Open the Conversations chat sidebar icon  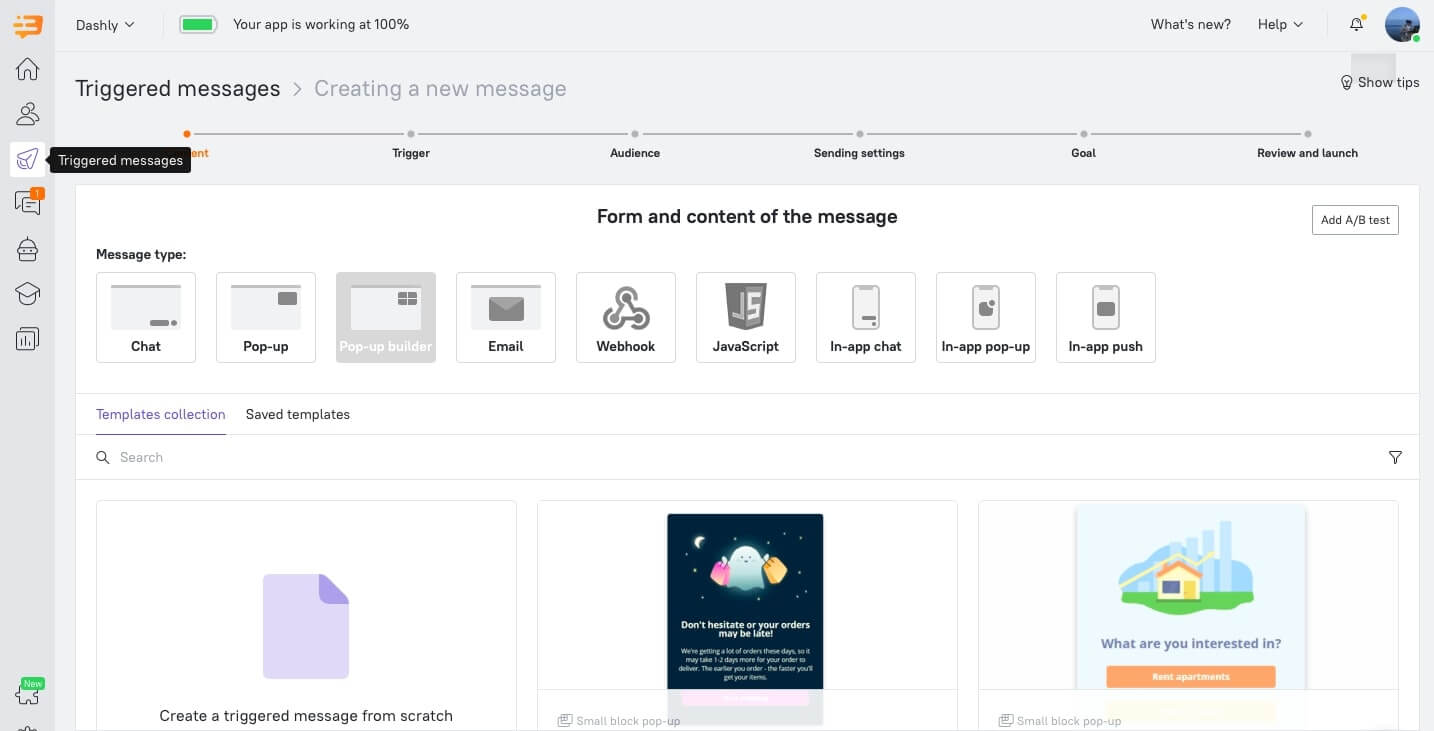pos(28,203)
